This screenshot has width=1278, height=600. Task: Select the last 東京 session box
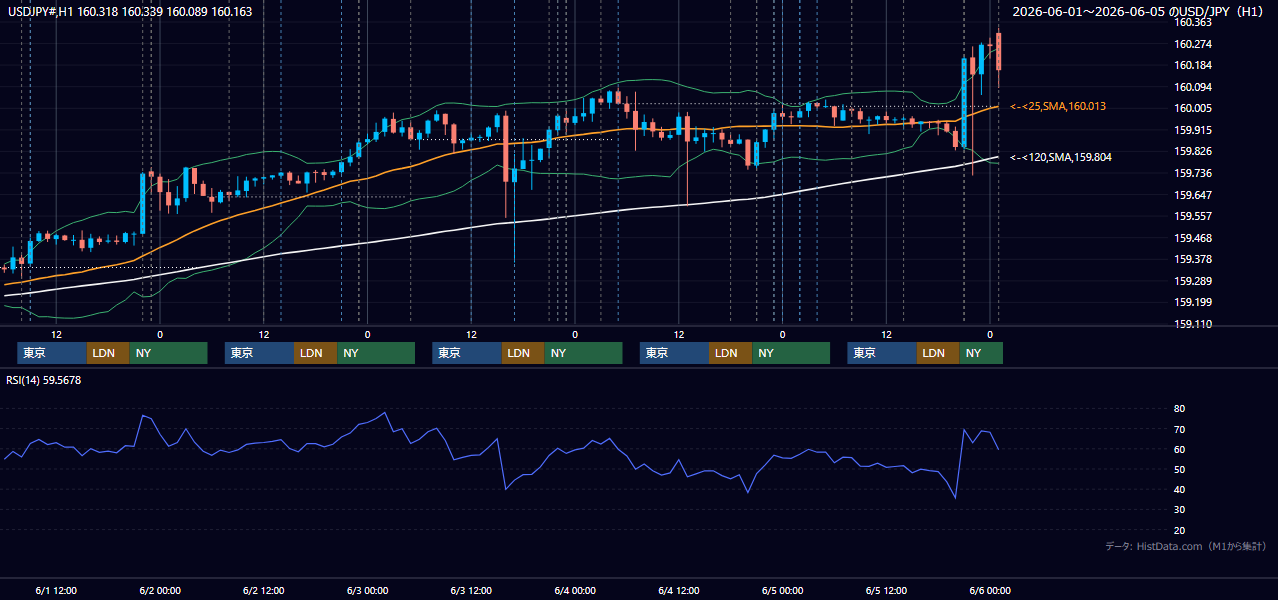click(882, 353)
